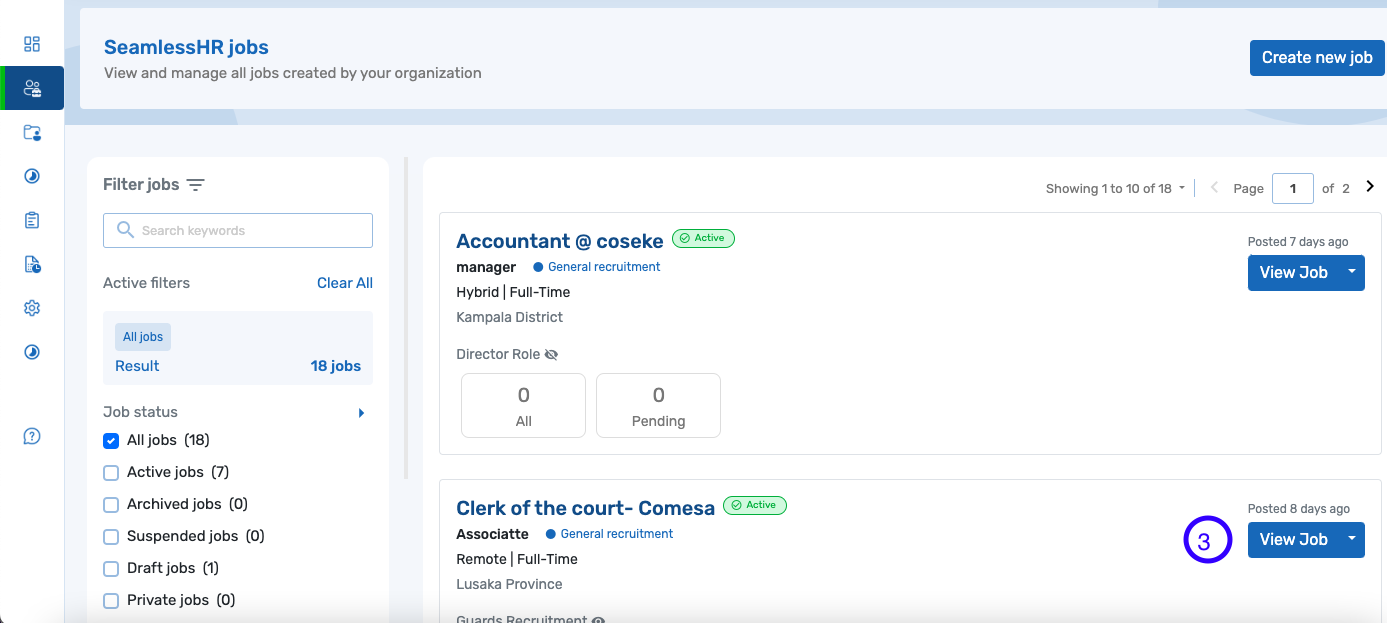Click the clipboard icon in sidebar

pyautogui.click(x=32, y=220)
